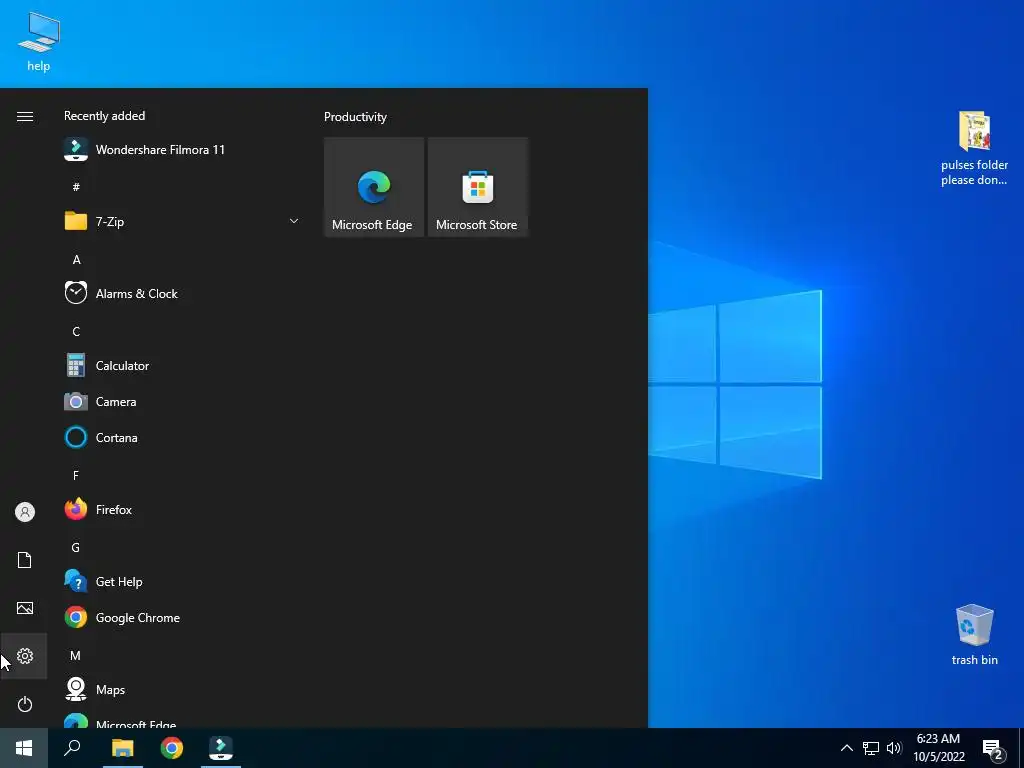1024x768 pixels.
Task: Click the '#' letter header in app list
Action: (x=76, y=187)
